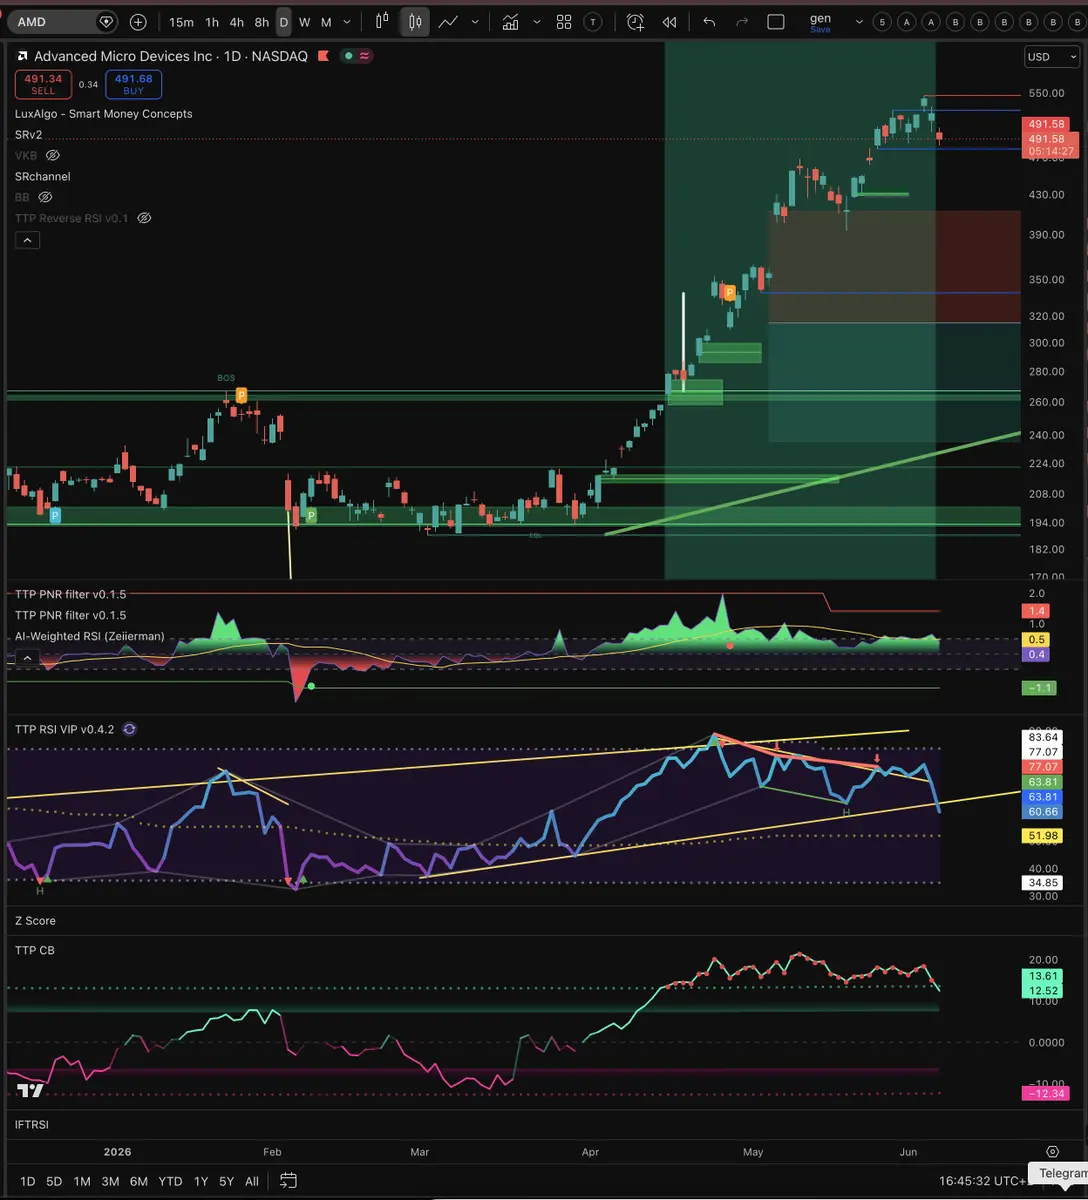Set date range to 6M
The width and height of the screenshot is (1088, 1200).
point(139,1181)
